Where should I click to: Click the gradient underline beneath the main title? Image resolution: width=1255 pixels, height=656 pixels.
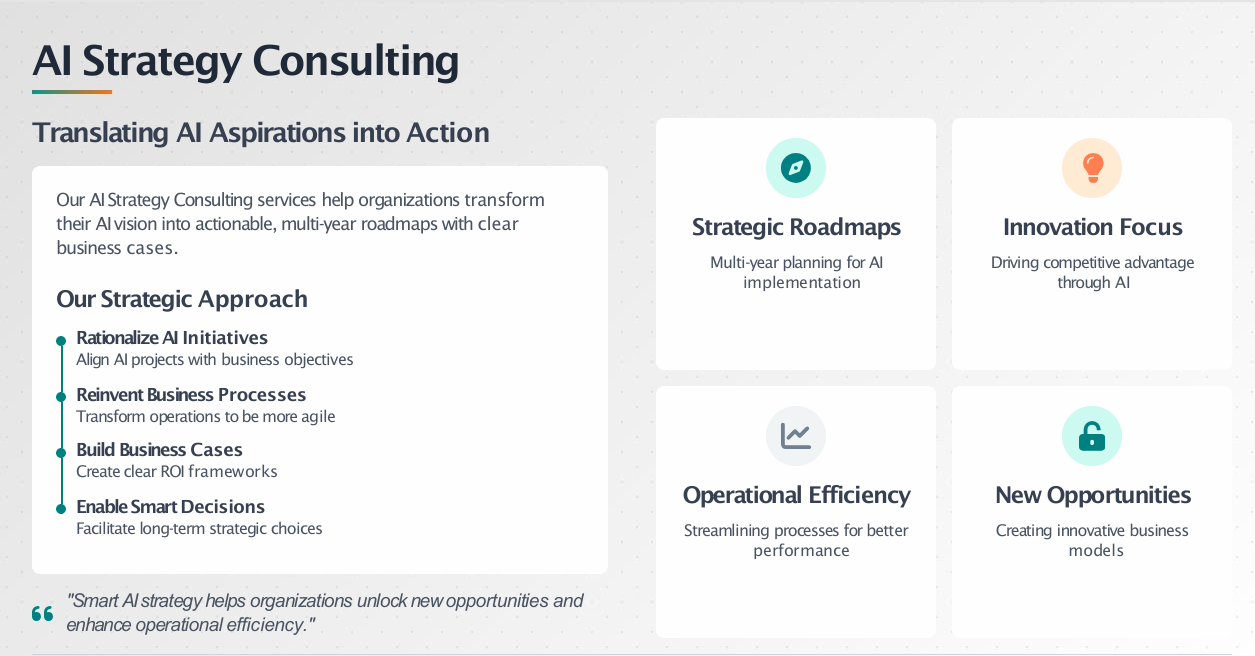click(71, 92)
